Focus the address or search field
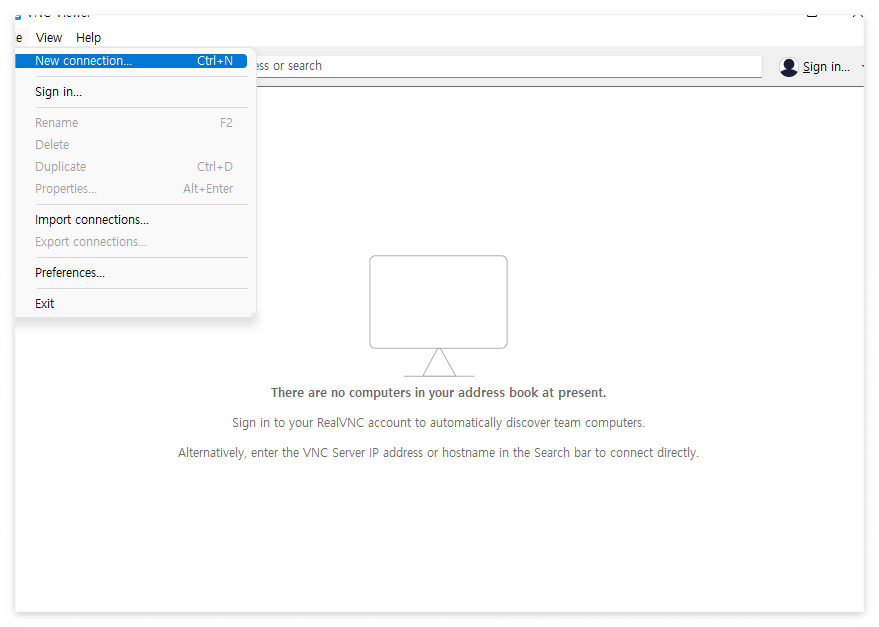This screenshot has height=627, width=879. [x=509, y=66]
